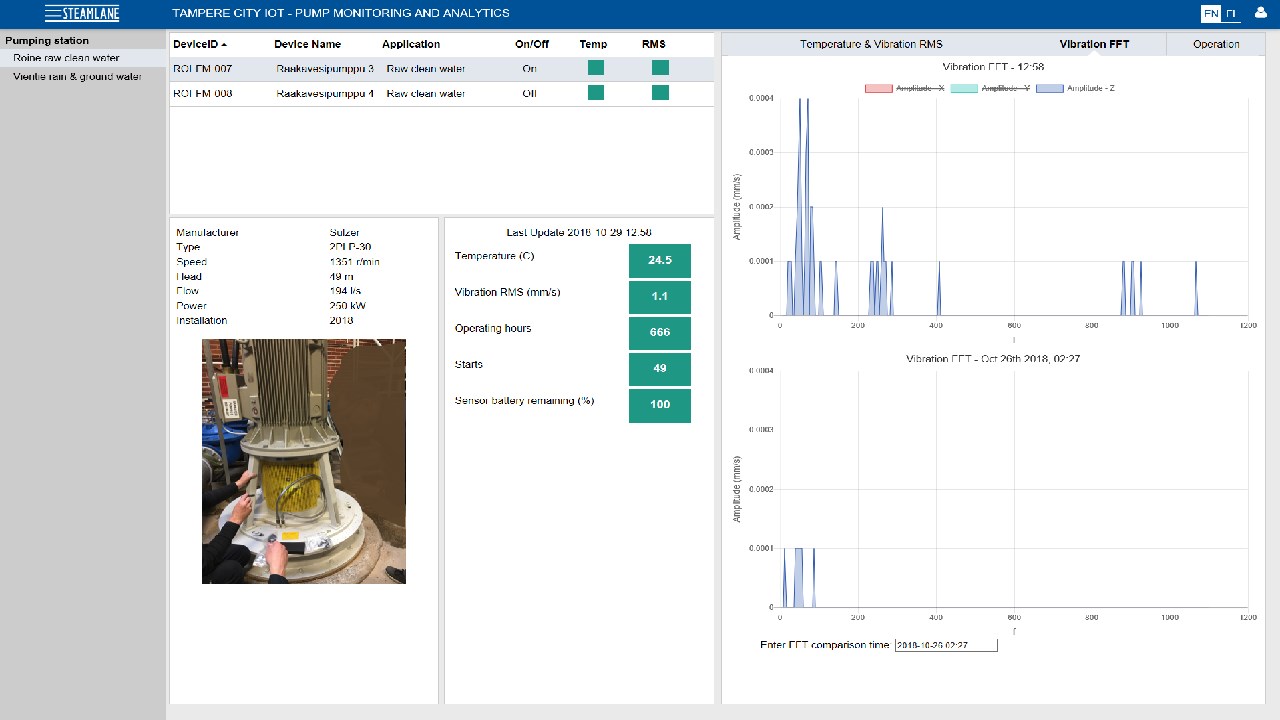Image resolution: width=1280 pixels, height=720 pixels.
Task: Toggle Amplitude - Z legend series
Action: click(x=1075, y=88)
